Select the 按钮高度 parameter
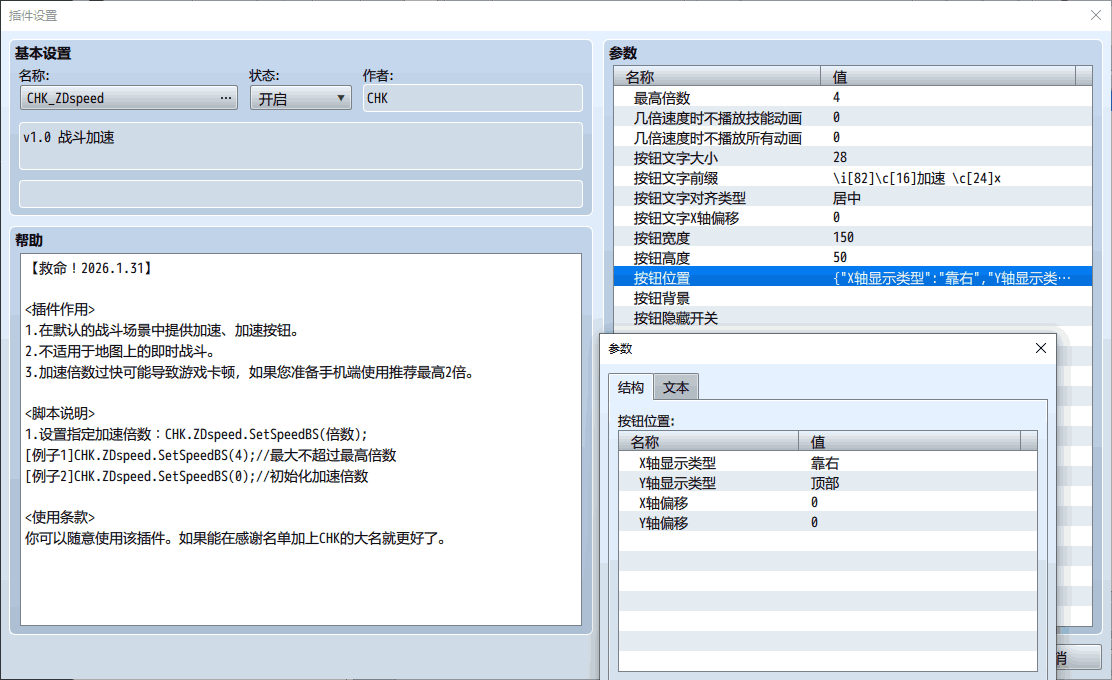 click(x=852, y=257)
